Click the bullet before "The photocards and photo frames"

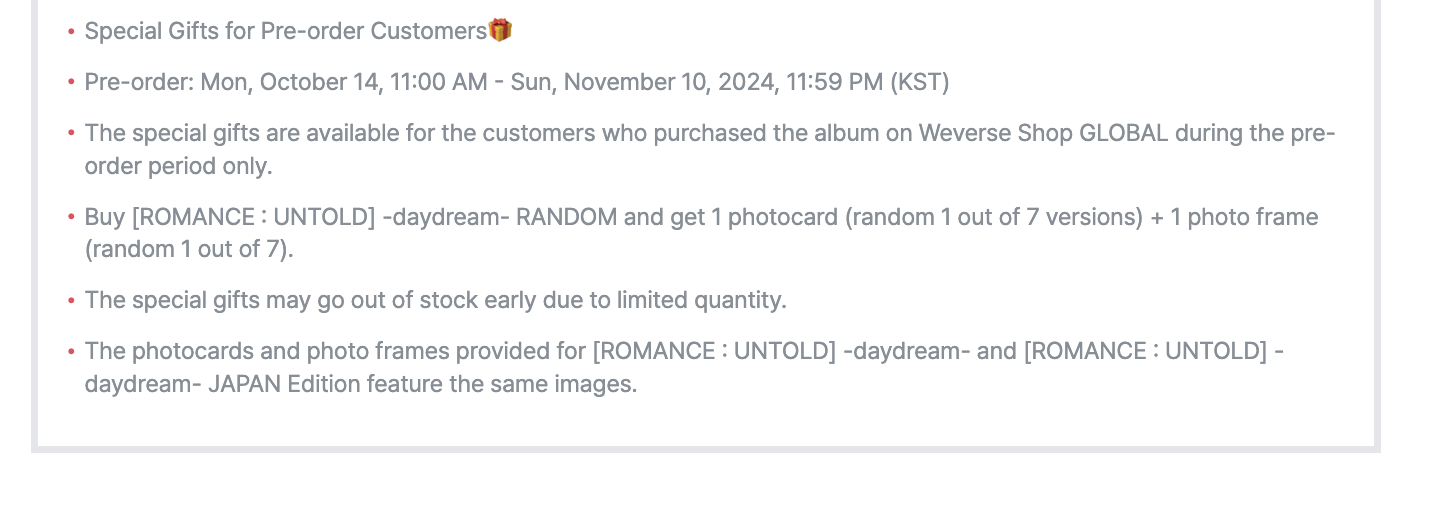pyautogui.click(x=71, y=352)
